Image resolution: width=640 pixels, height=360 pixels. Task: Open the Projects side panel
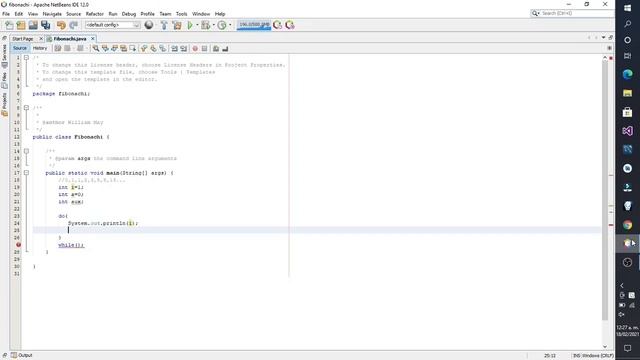[4, 104]
